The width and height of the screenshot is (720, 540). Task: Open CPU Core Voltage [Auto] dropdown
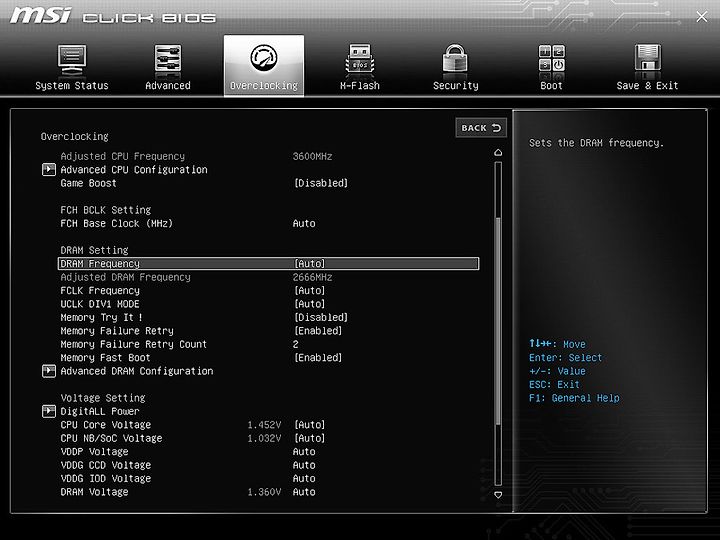[309, 425]
